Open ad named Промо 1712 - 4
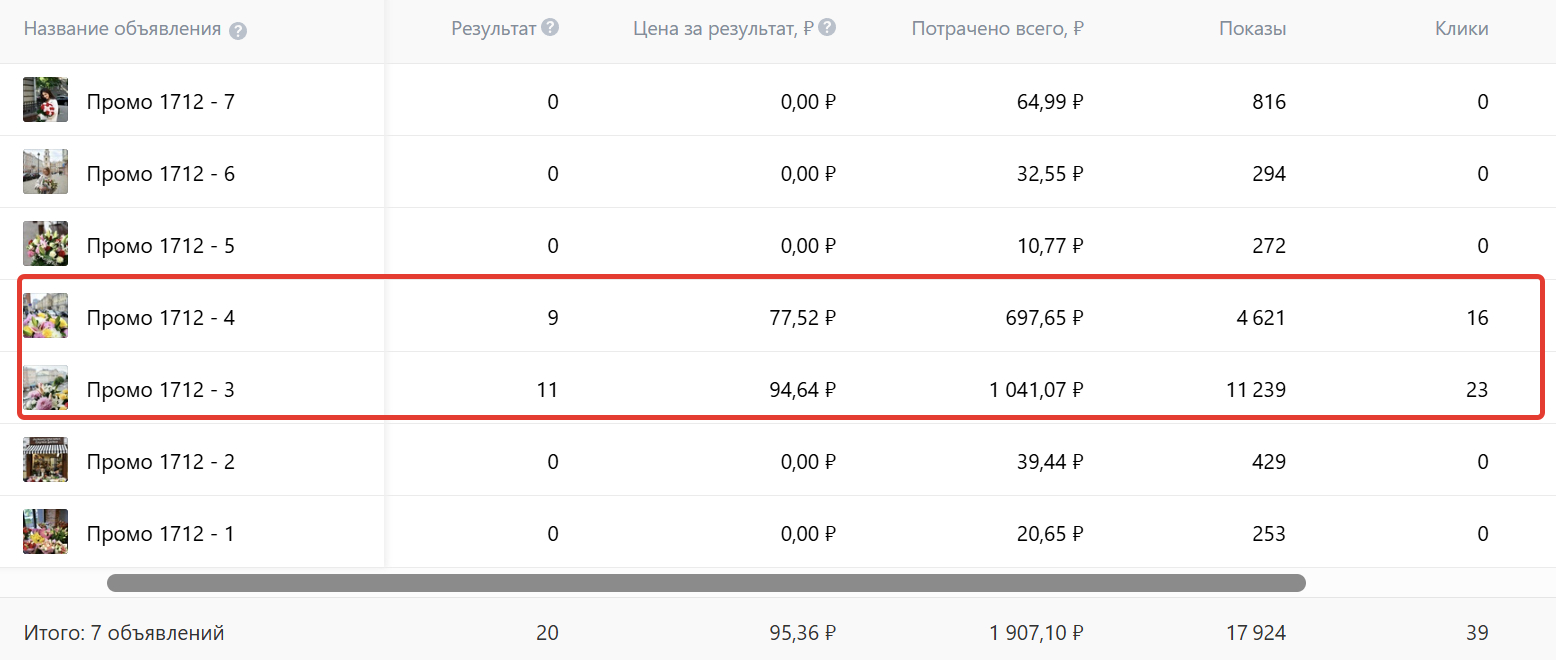This screenshot has width=1556, height=660. point(160,318)
